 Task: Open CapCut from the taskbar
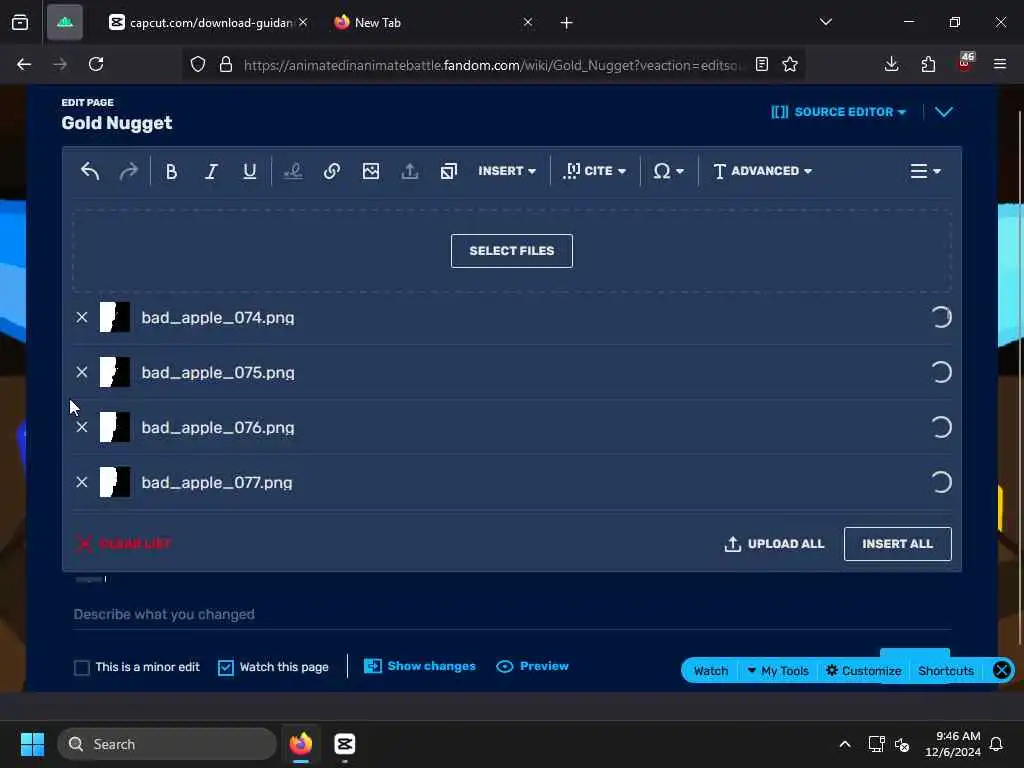pyautogui.click(x=344, y=744)
